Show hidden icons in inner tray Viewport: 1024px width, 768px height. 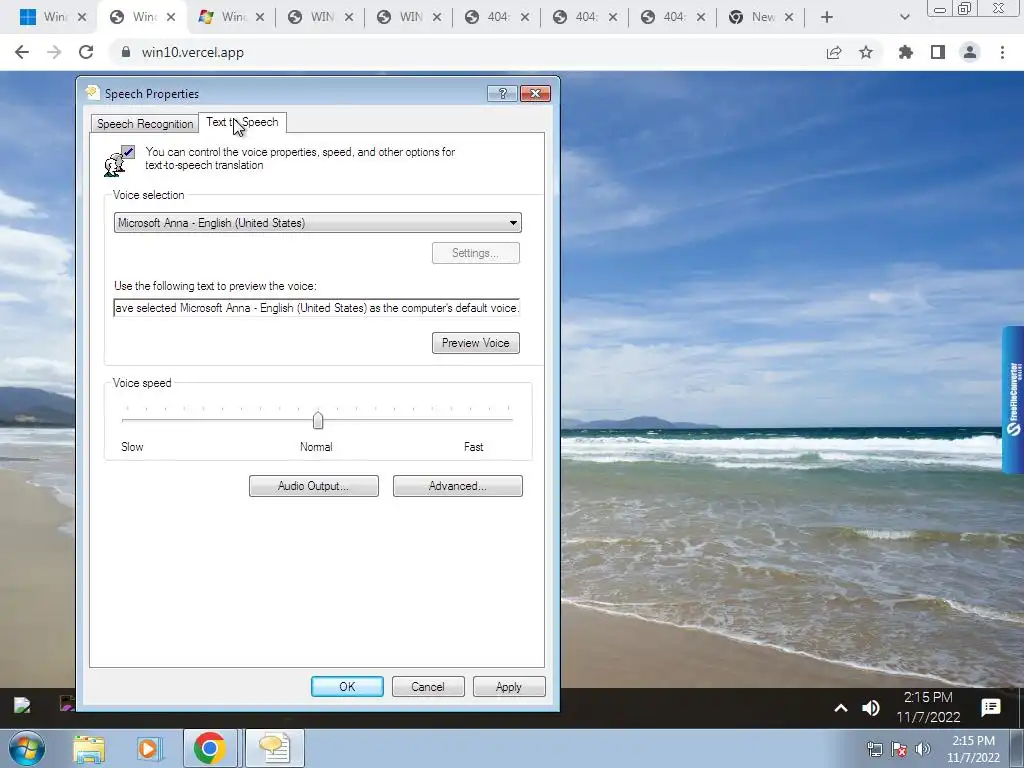[841, 708]
